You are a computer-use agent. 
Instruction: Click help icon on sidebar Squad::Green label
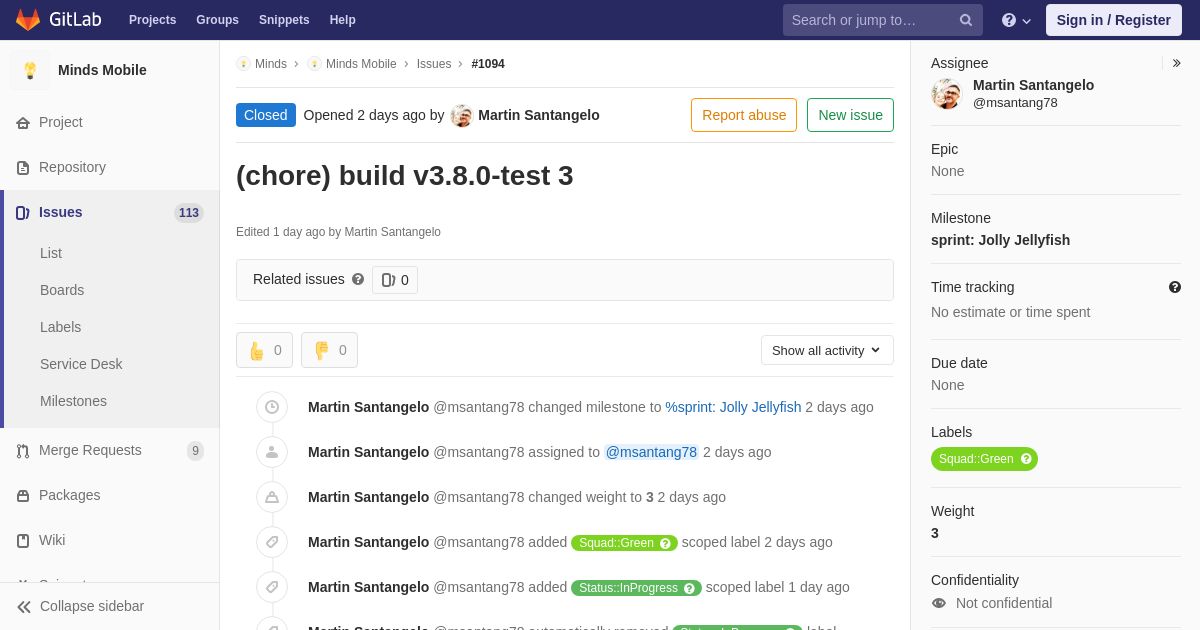[x=1026, y=459]
